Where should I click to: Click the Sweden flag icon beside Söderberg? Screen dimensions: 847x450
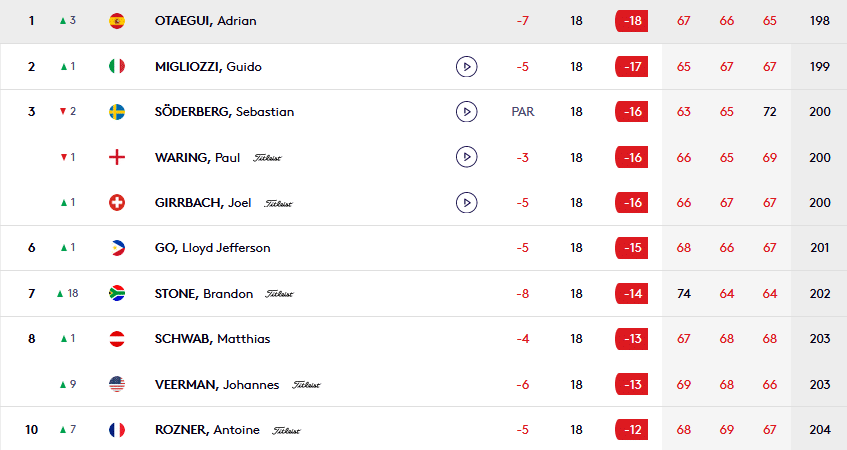coord(117,112)
